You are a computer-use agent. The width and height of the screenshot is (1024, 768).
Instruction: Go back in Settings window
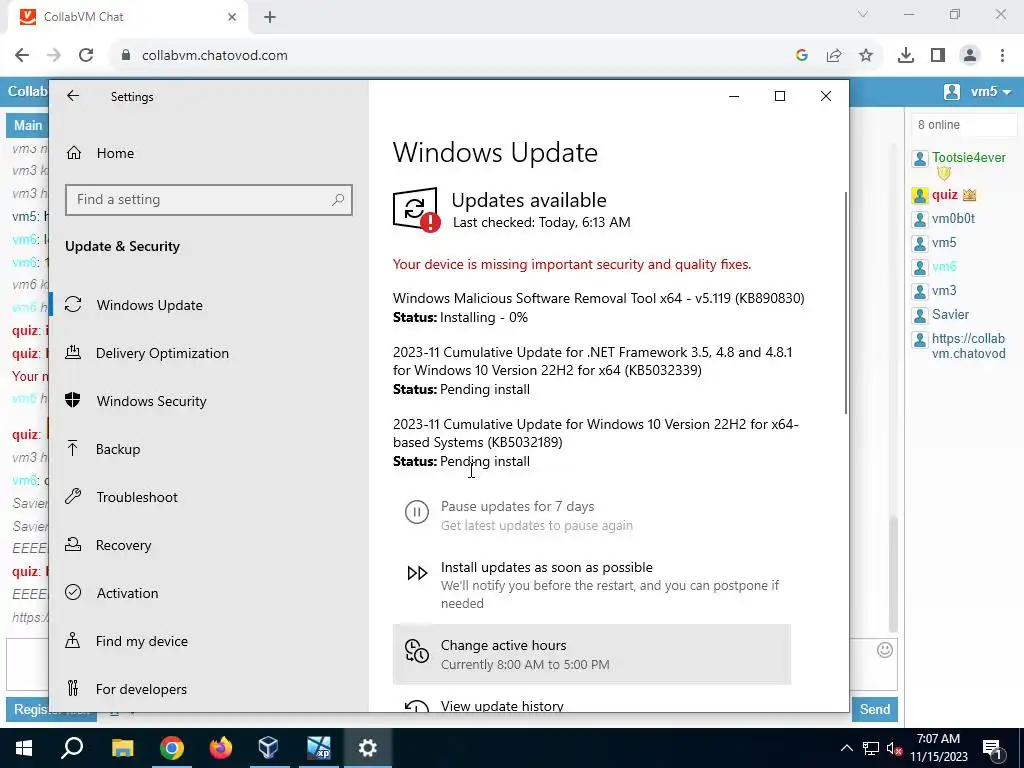click(x=72, y=96)
